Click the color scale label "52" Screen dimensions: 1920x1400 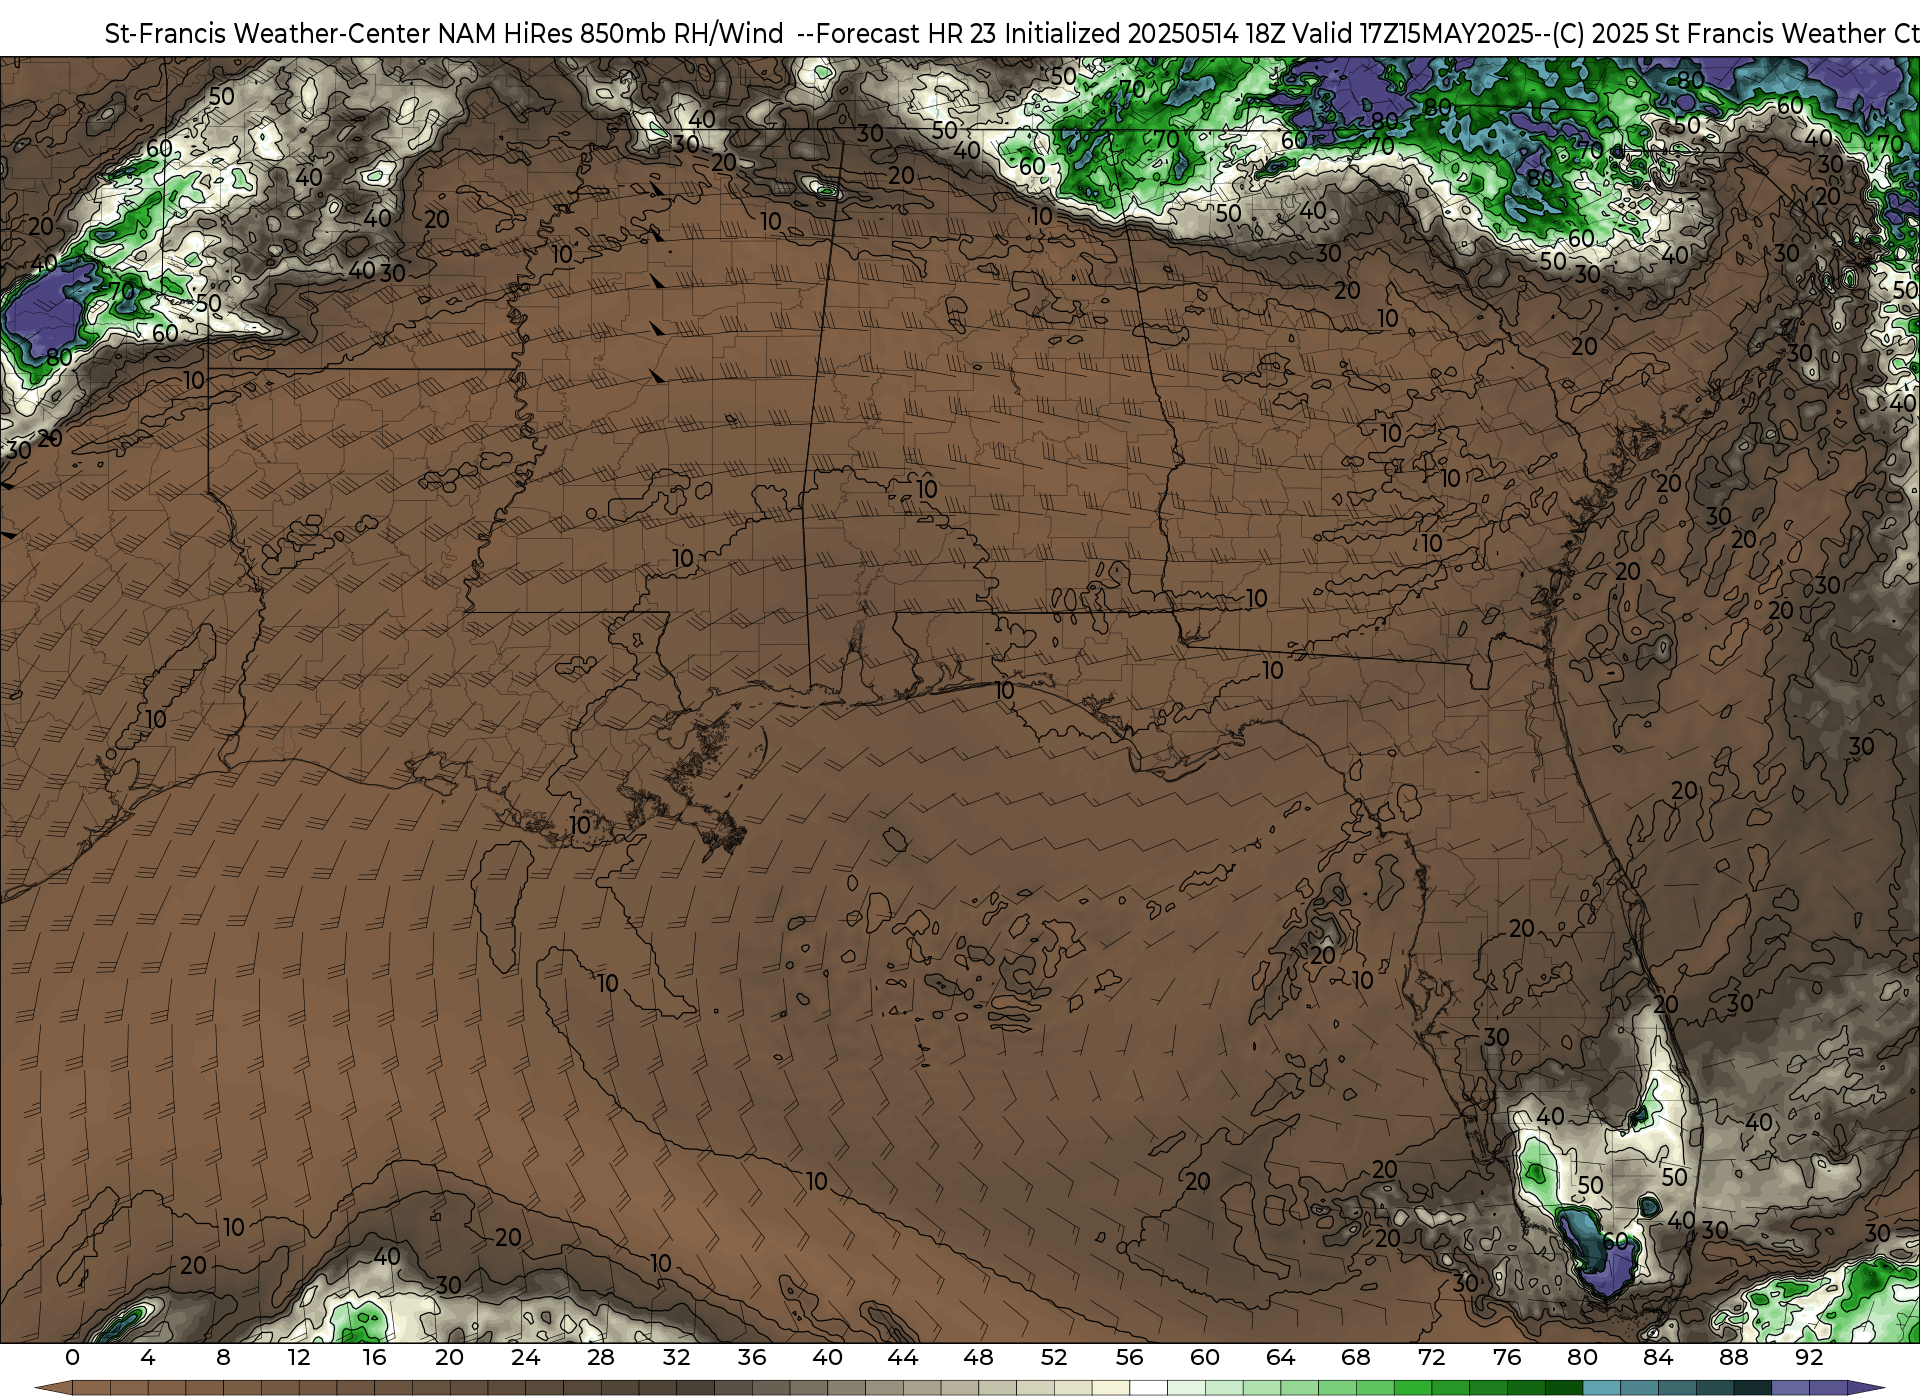pos(1054,1357)
